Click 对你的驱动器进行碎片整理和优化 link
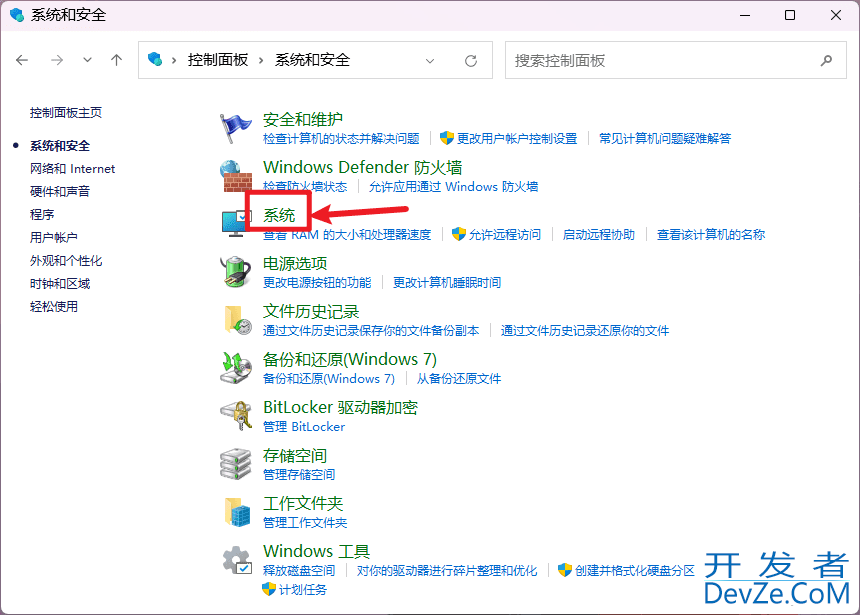The width and height of the screenshot is (860, 615). tap(447, 571)
